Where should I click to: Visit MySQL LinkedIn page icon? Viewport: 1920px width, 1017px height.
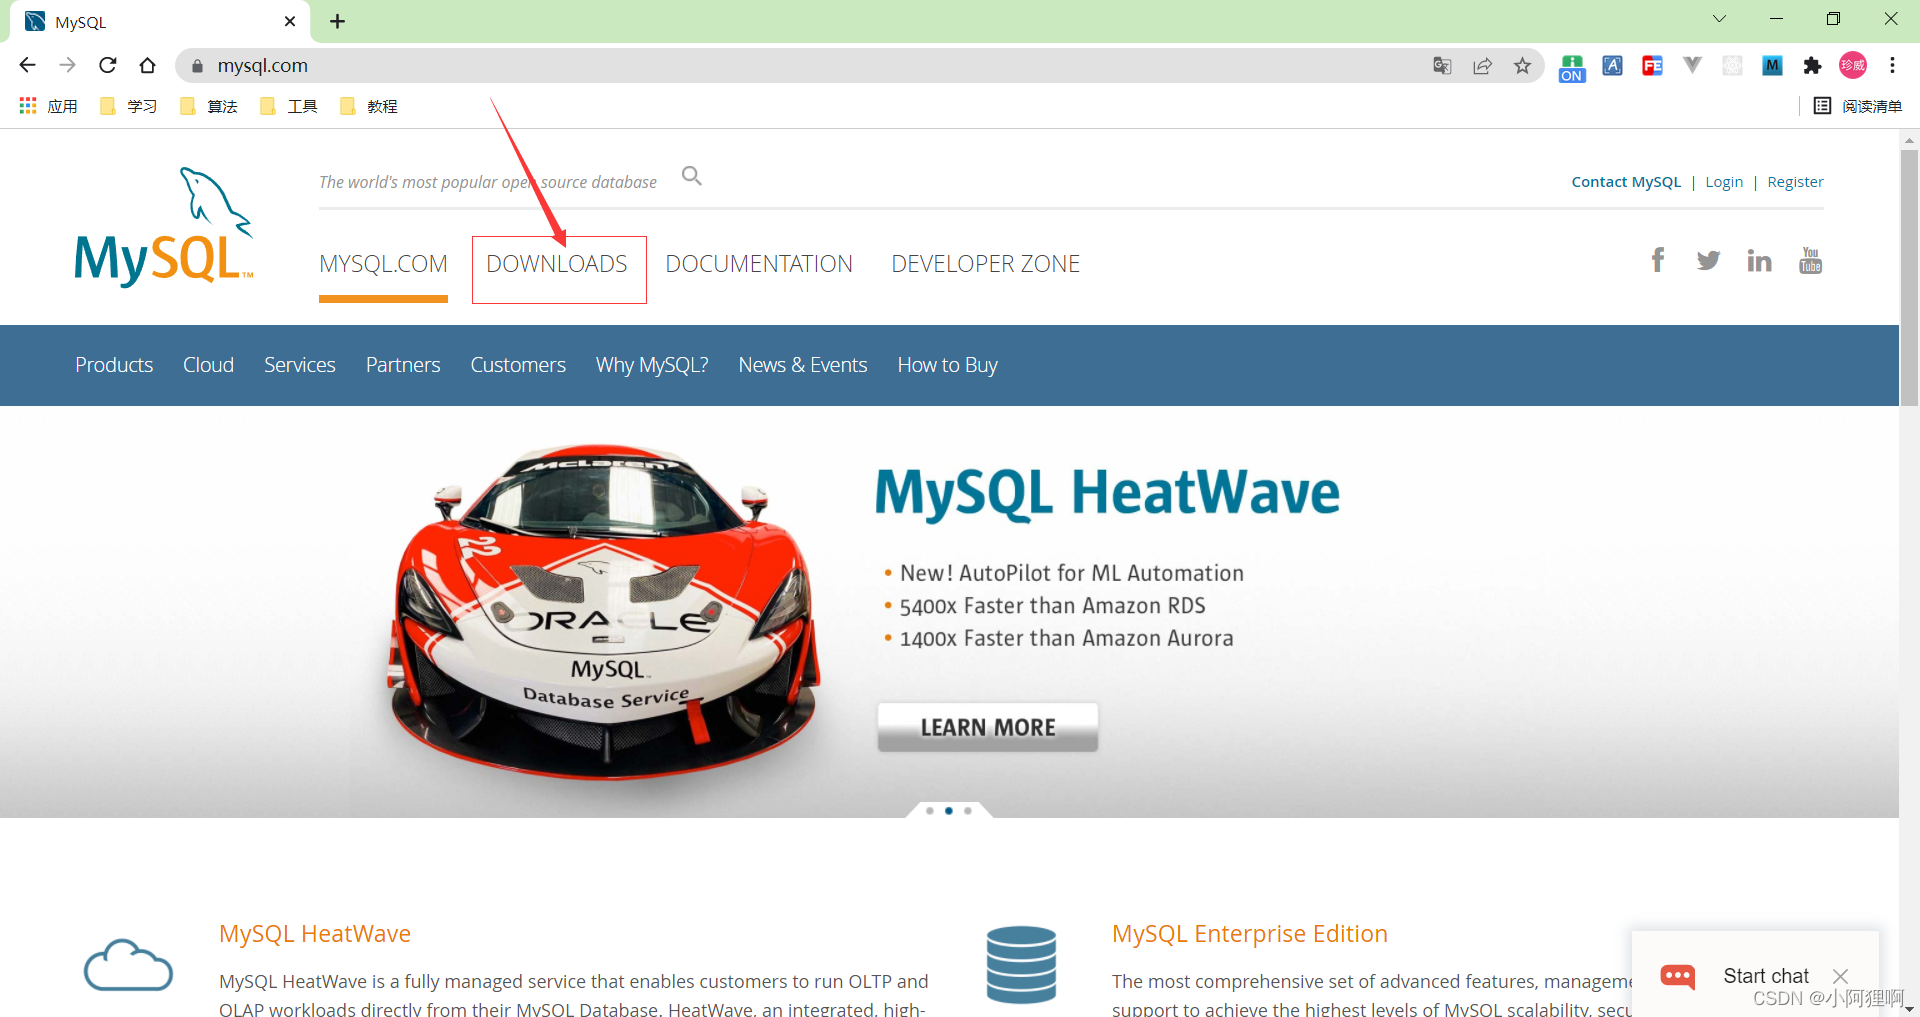[x=1759, y=261]
